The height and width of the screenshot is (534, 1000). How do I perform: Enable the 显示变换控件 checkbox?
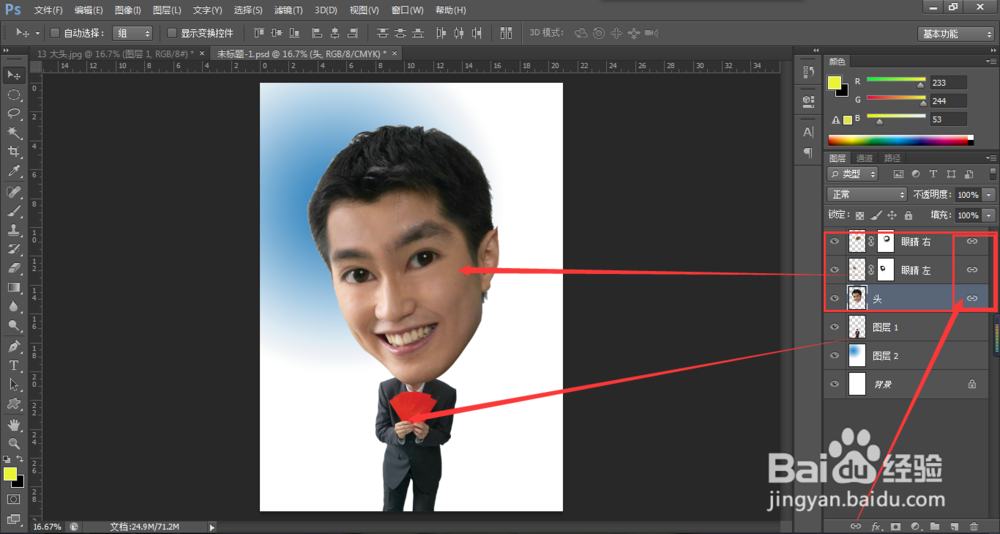(x=172, y=33)
